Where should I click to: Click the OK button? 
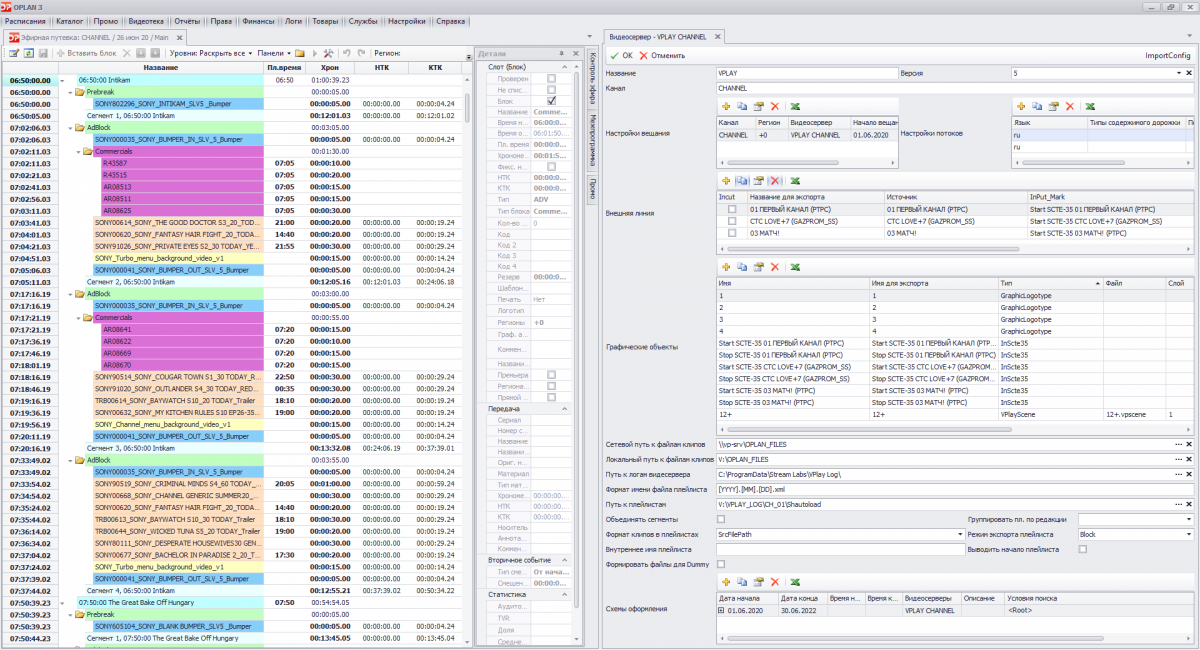[621, 55]
